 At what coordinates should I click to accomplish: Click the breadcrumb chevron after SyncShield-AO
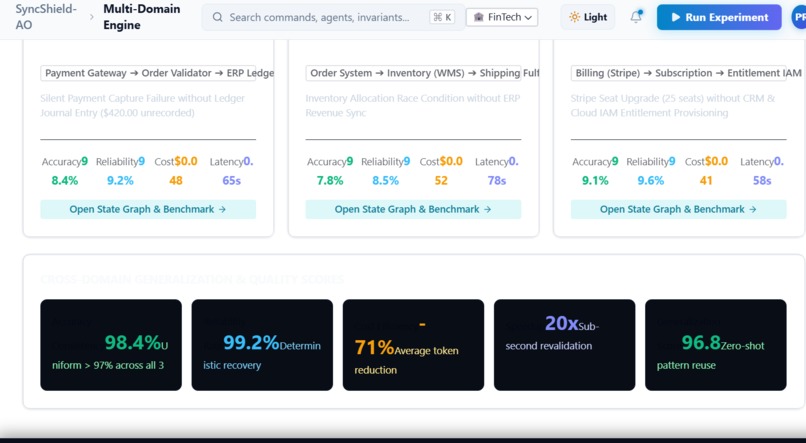coord(91,17)
